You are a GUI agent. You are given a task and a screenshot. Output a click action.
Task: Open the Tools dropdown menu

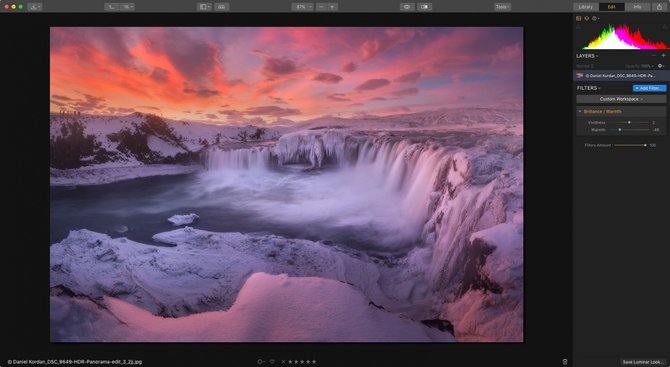502,7
